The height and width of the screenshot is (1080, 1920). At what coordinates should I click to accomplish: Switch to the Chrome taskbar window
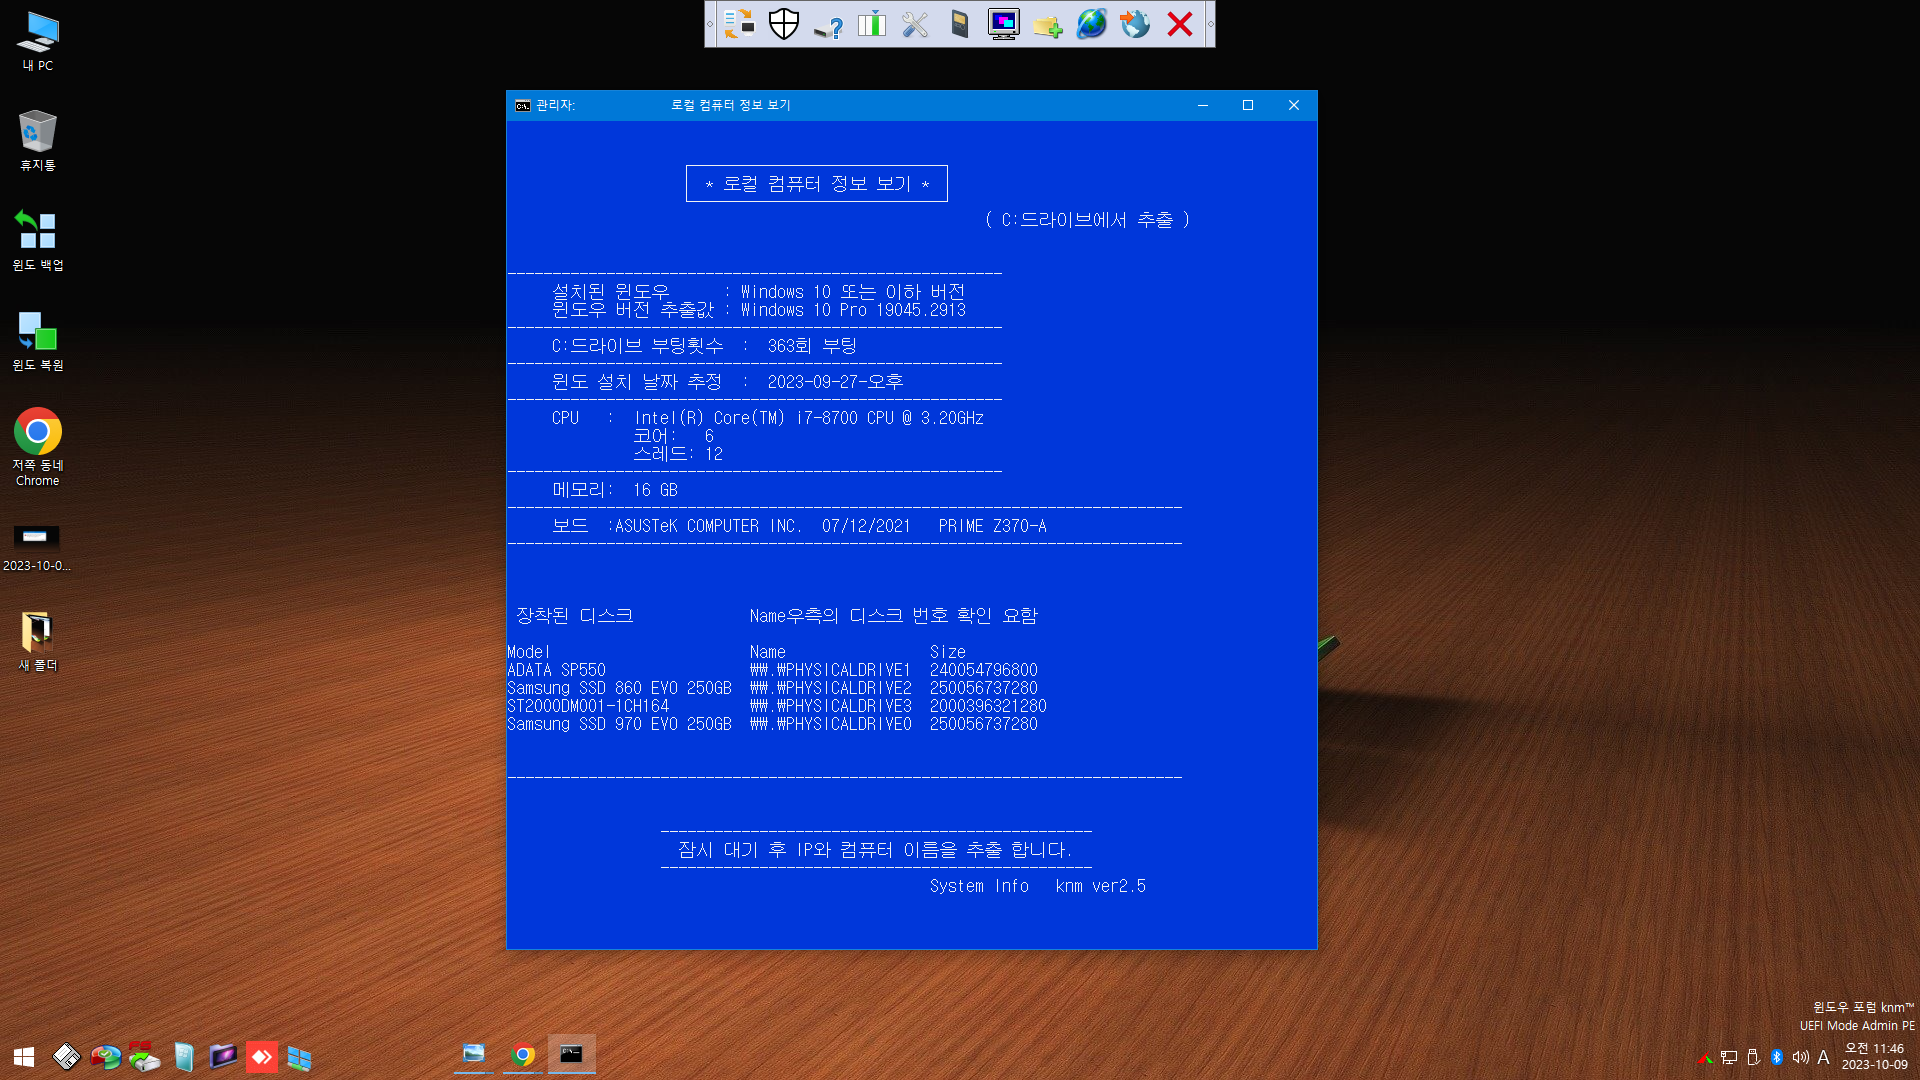(x=523, y=1054)
